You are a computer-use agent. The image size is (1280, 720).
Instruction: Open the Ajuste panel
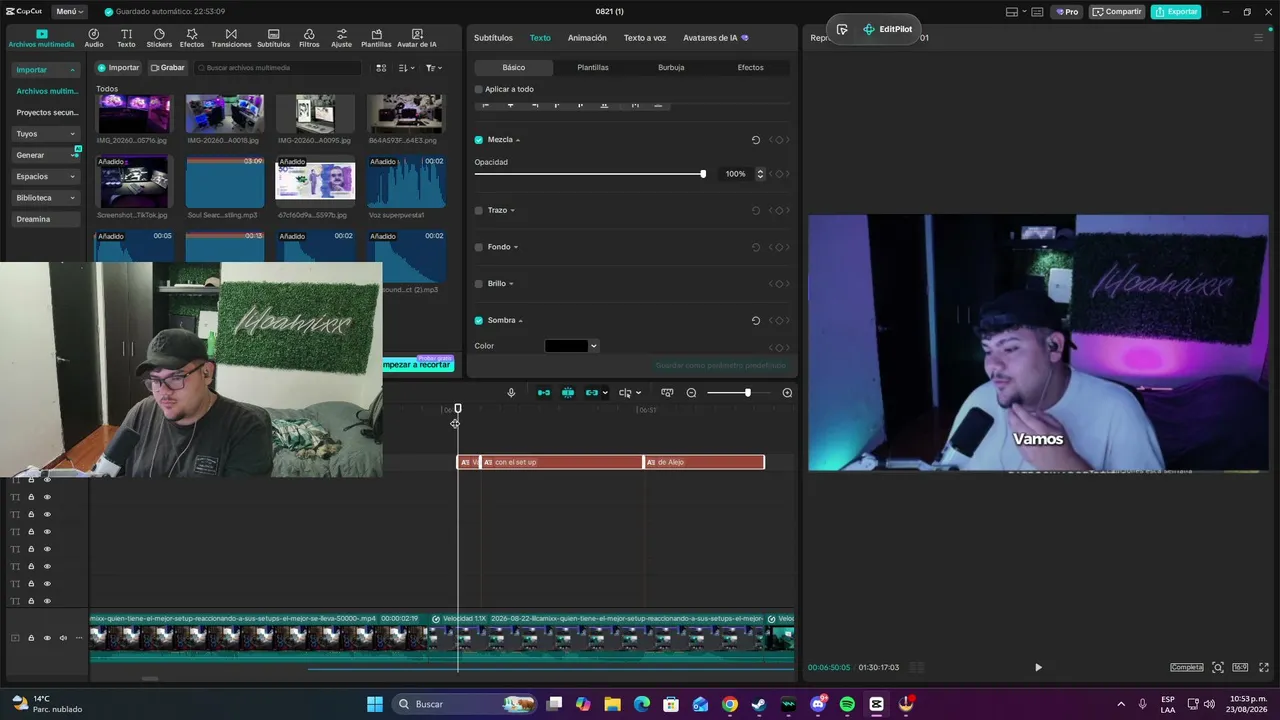[342, 39]
